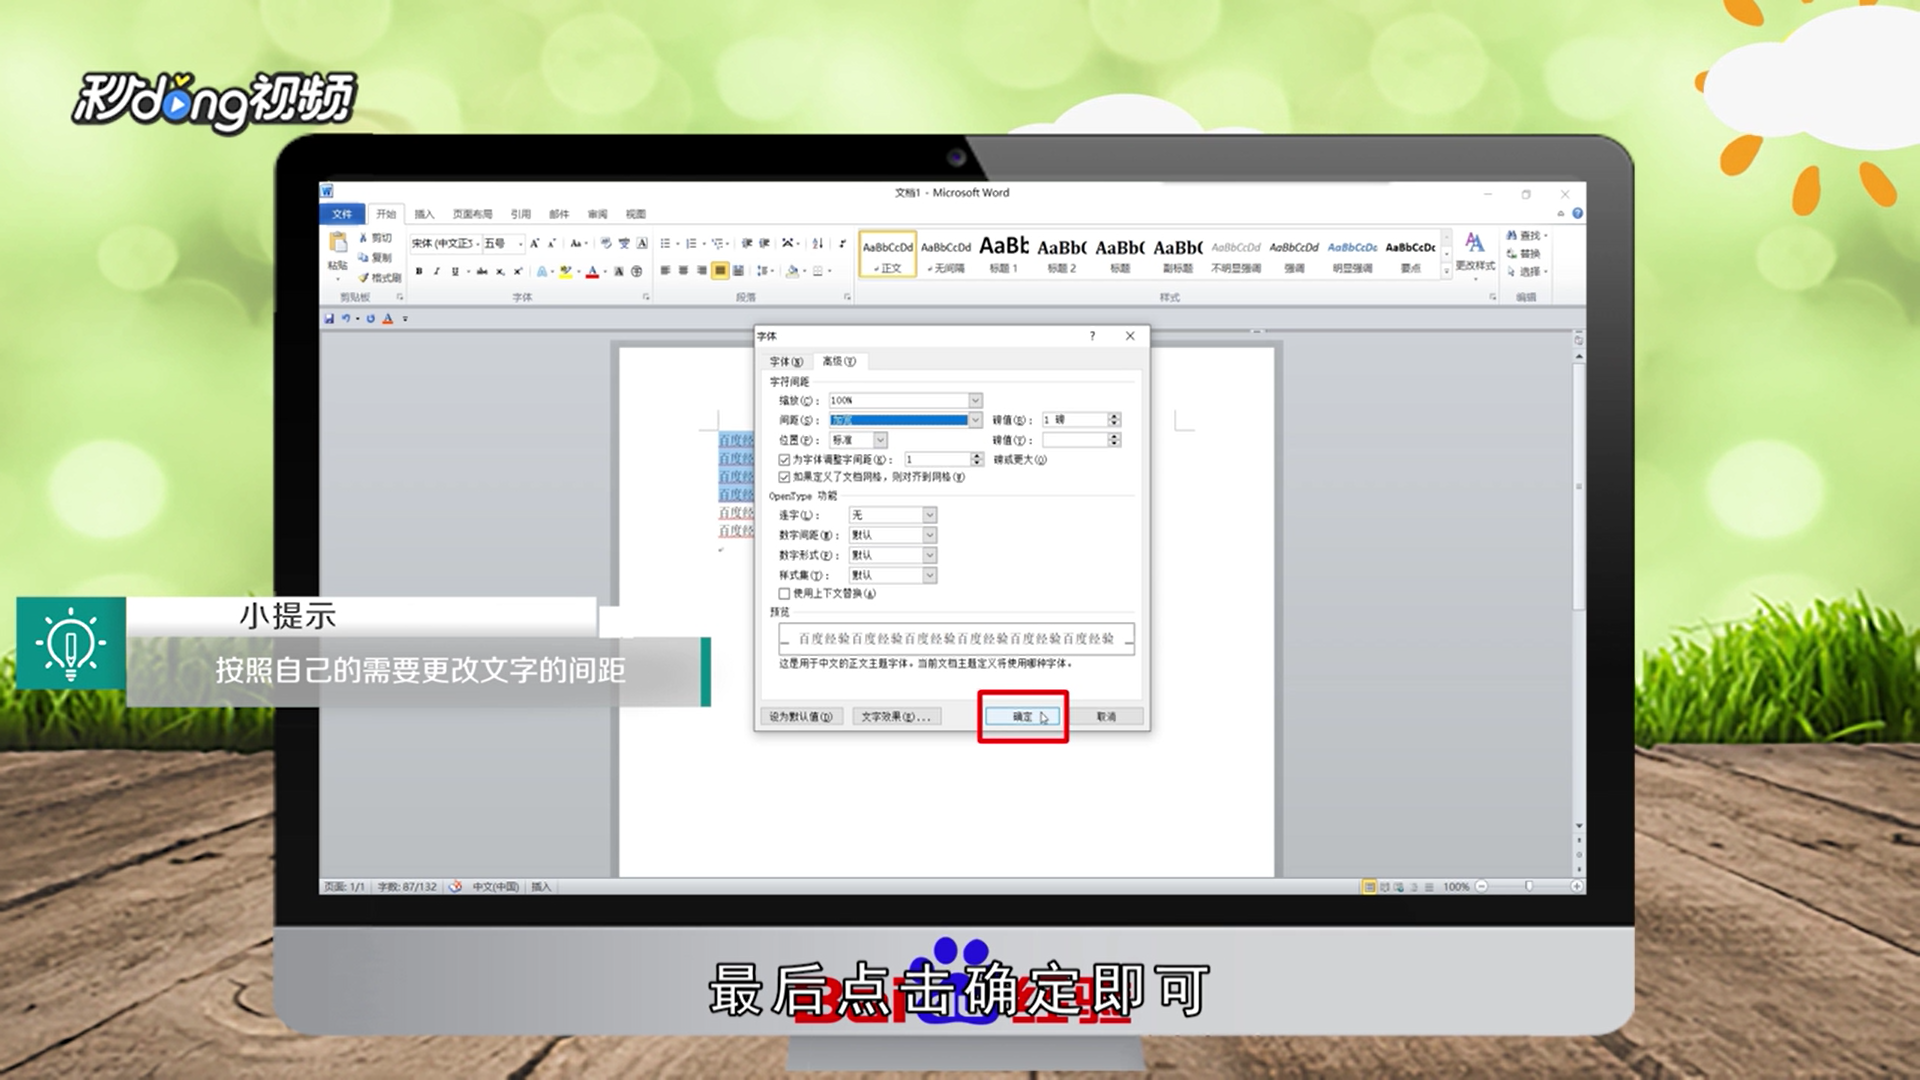The image size is (1920, 1080).
Task: Toggle the align to document grid checkbox
Action: click(784, 477)
